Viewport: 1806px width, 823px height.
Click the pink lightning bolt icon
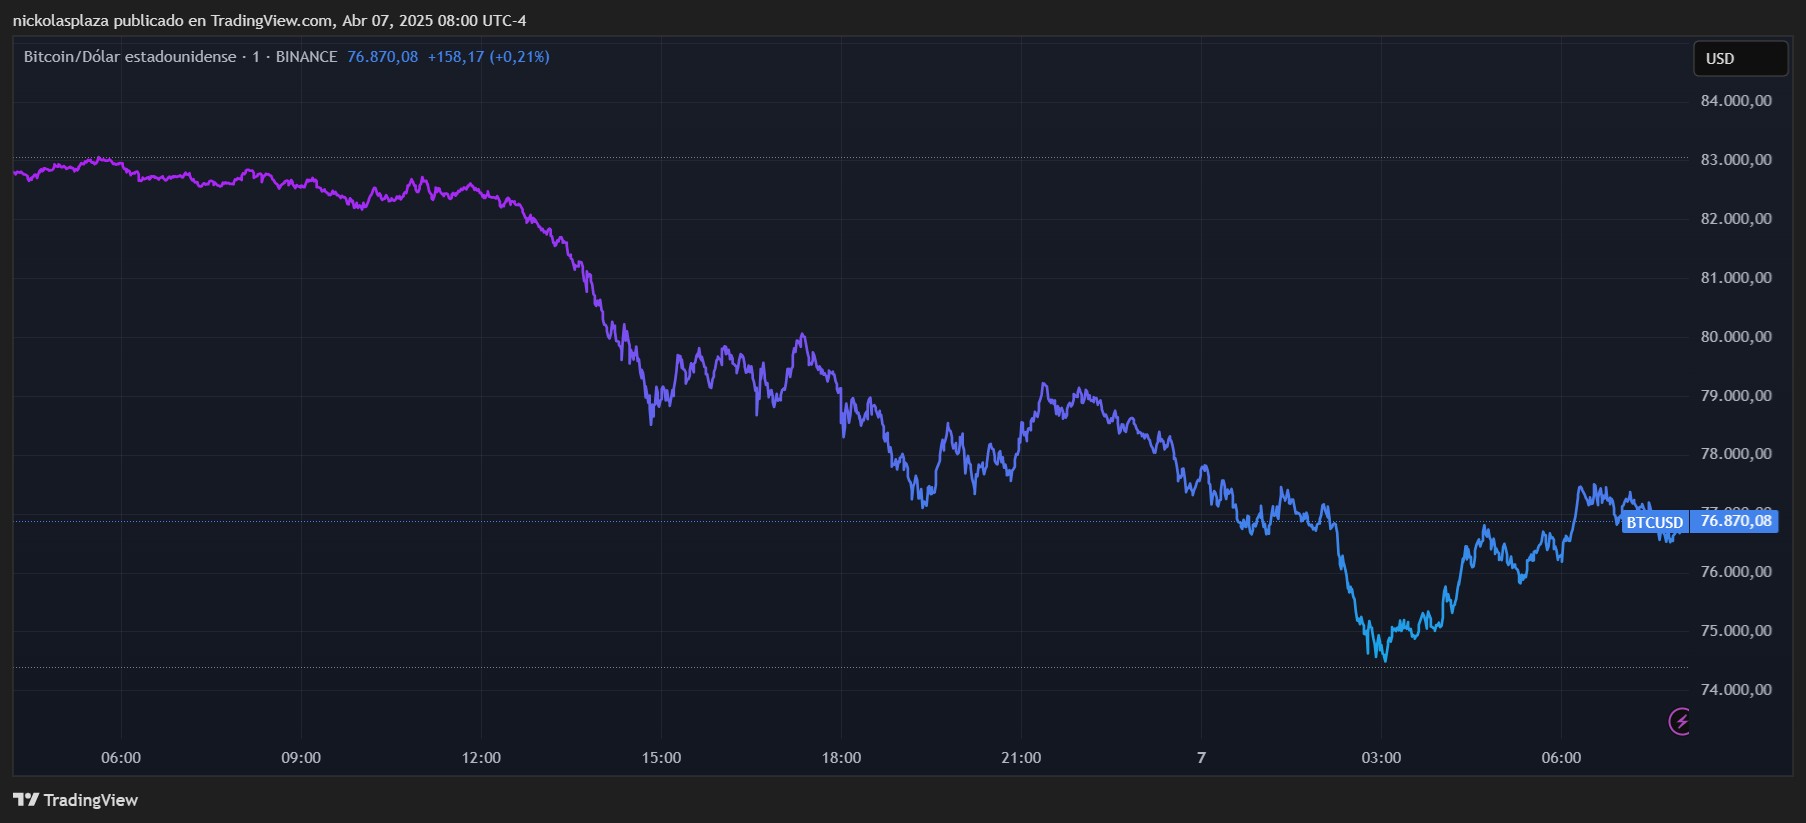tap(1680, 720)
